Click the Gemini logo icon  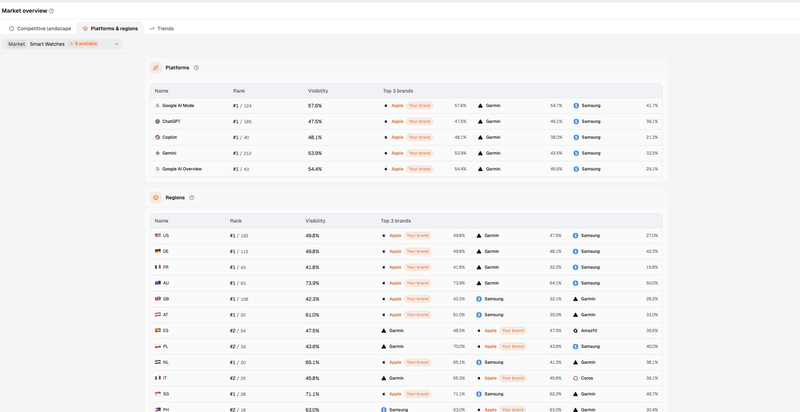coord(158,153)
